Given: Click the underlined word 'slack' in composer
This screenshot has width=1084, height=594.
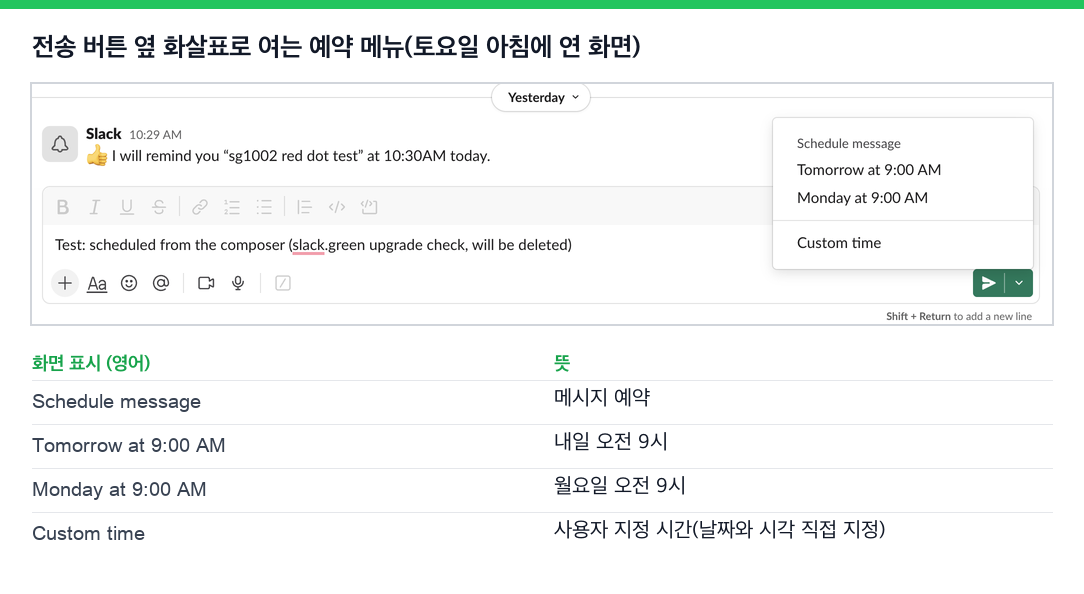Looking at the screenshot, I should pyautogui.click(x=308, y=245).
